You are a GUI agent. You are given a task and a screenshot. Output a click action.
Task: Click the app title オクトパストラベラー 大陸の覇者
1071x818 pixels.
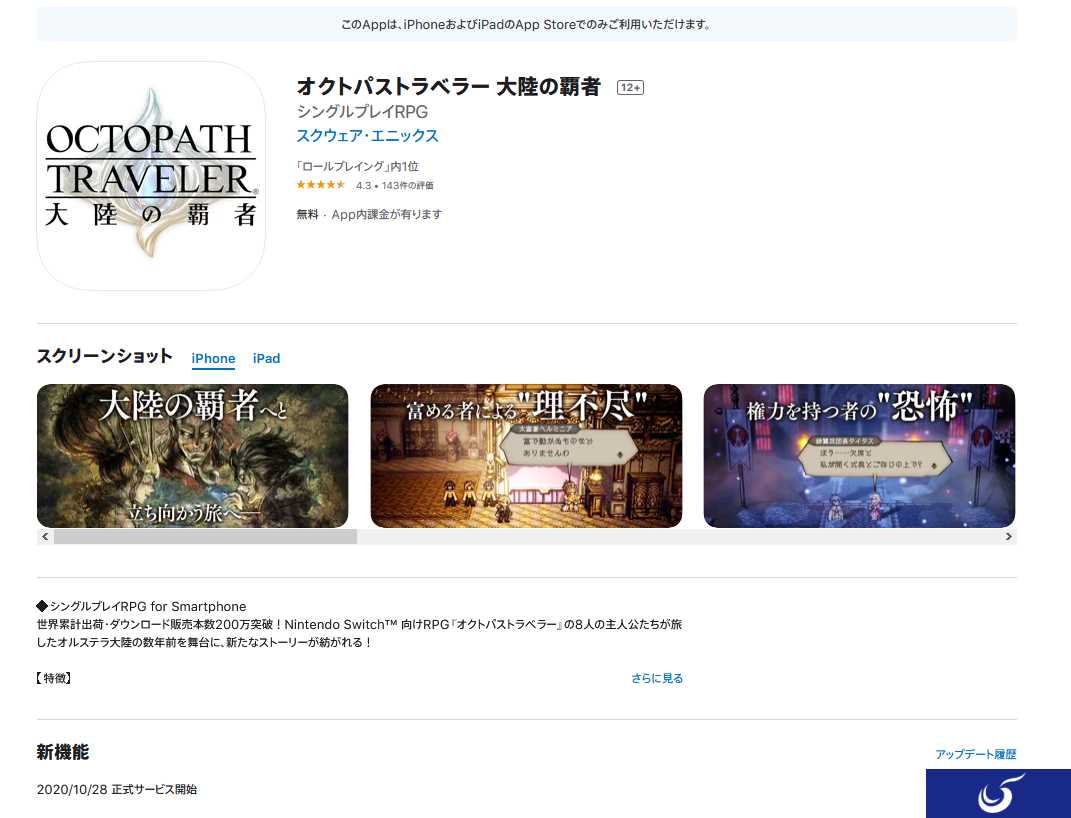(449, 87)
